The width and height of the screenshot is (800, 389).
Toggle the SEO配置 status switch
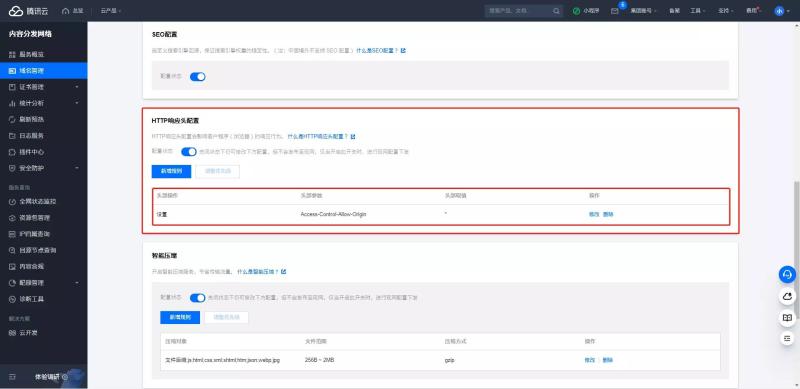(x=197, y=77)
